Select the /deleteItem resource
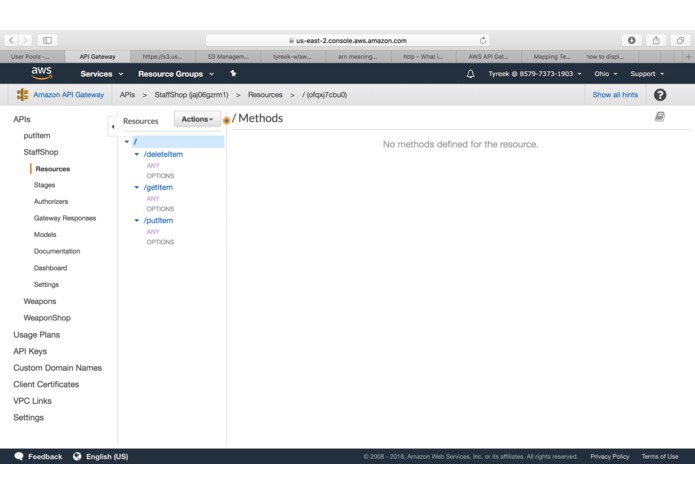Screen dimensions: 695x494 pos(163,154)
